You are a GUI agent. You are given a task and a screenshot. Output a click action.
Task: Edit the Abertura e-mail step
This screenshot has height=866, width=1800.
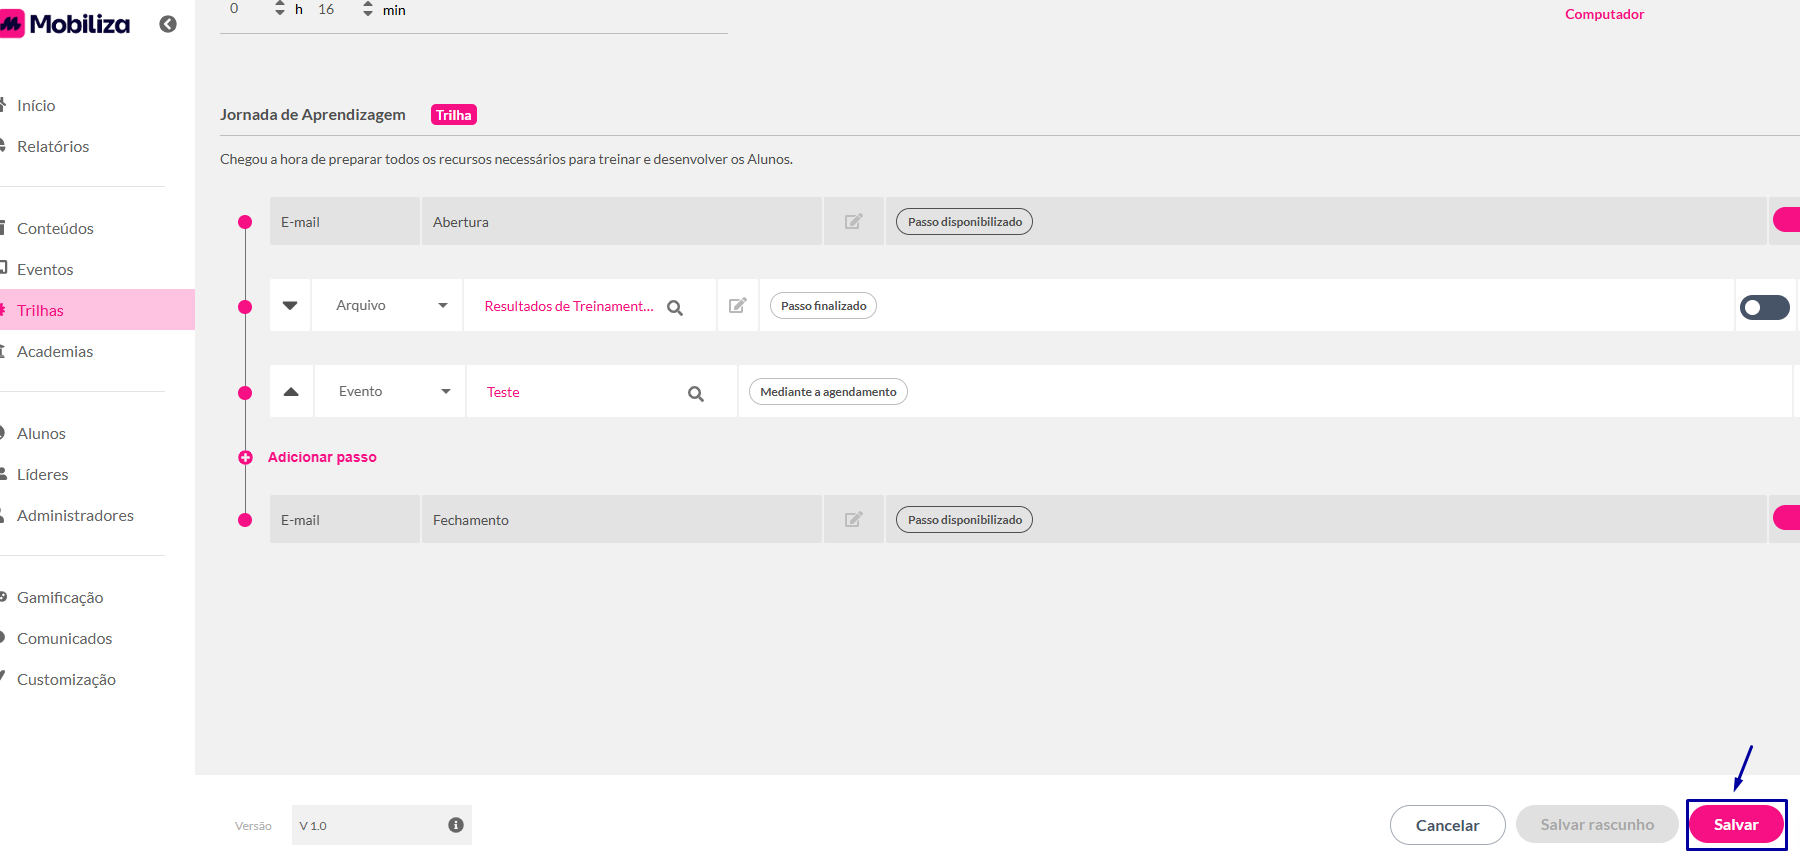coord(853,221)
